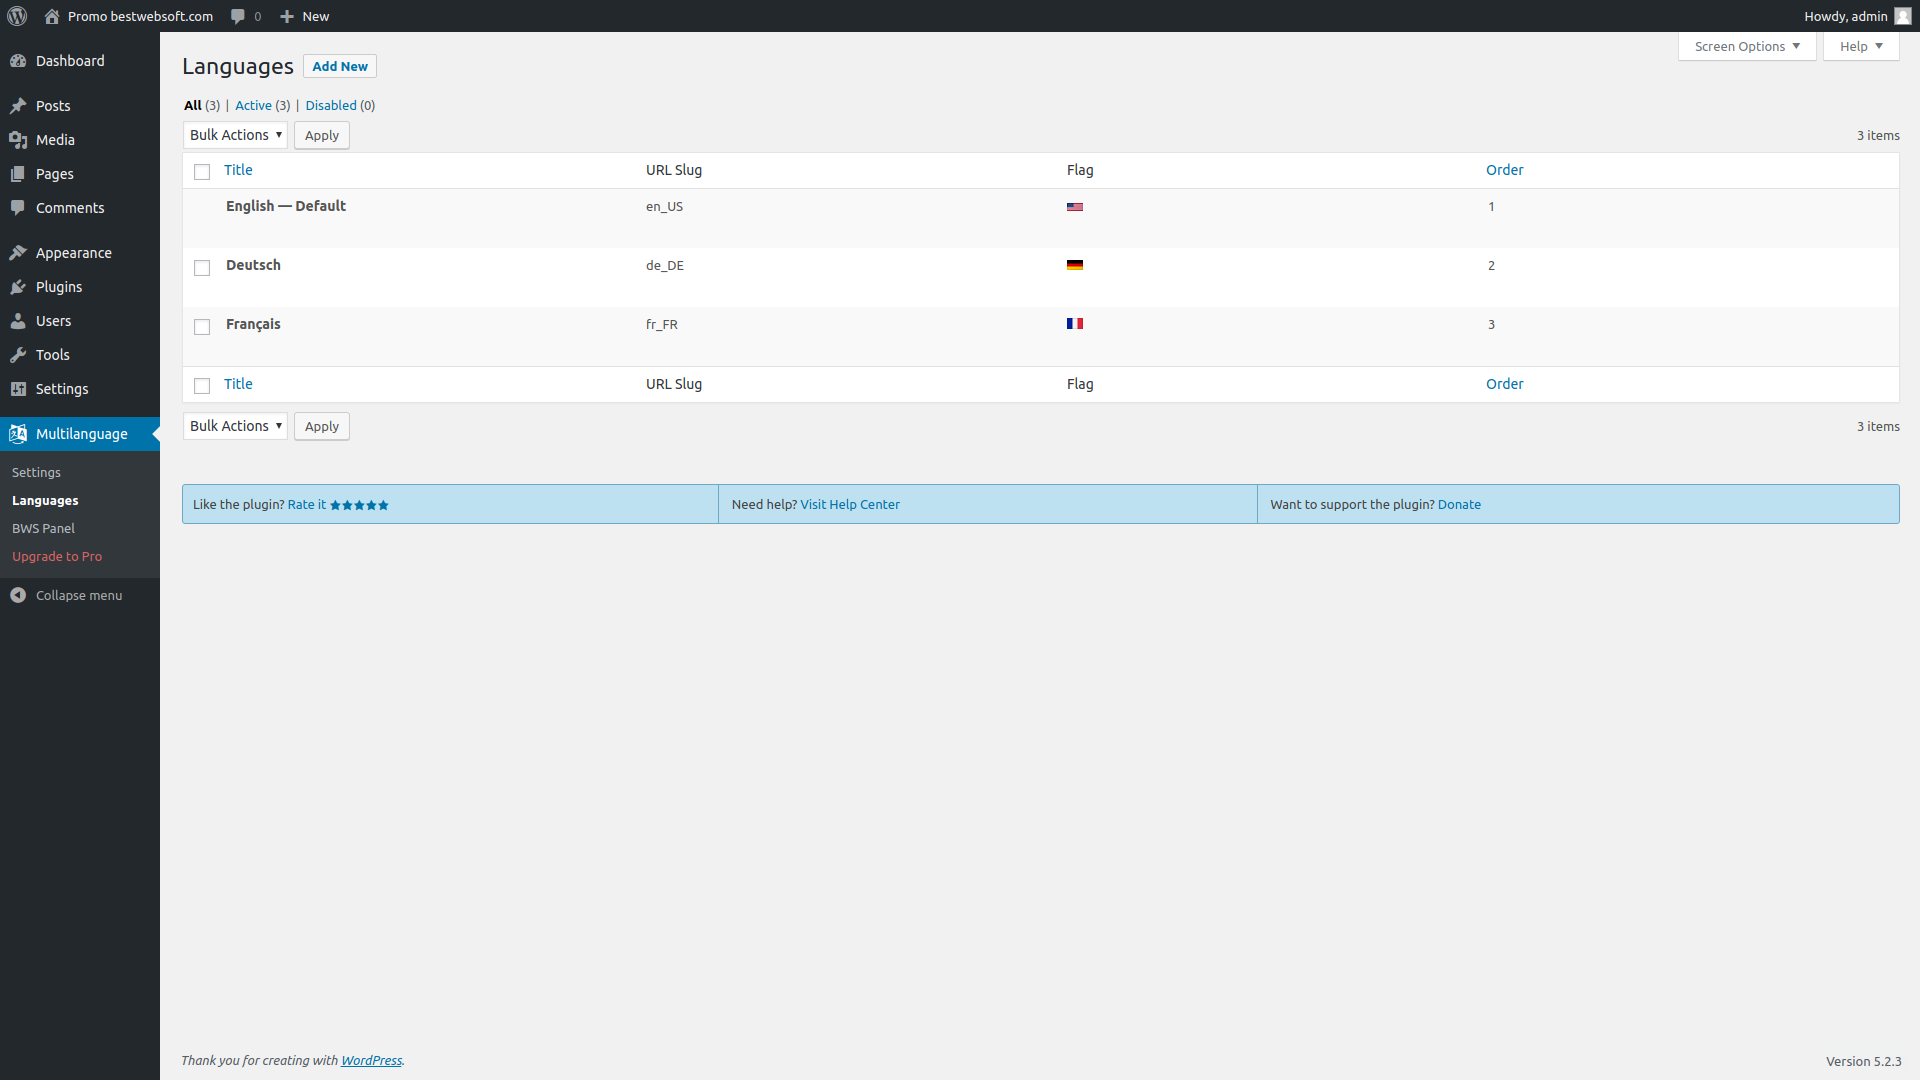This screenshot has height=1080, width=1920.
Task: Click the US flag icon
Action: click(1075, 207)
